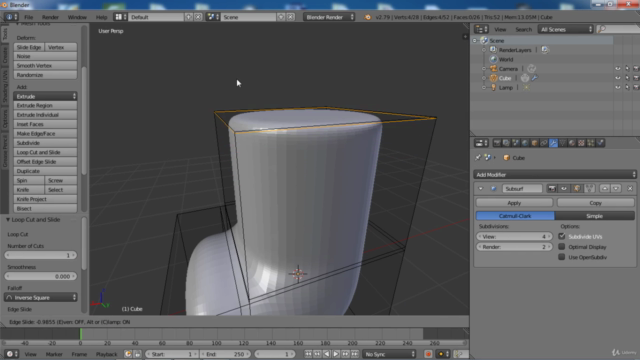The height and width of the screenshot is (360, 640).
Task: Click the Lamp data icon in outliner
Action: tap(526, 87)
